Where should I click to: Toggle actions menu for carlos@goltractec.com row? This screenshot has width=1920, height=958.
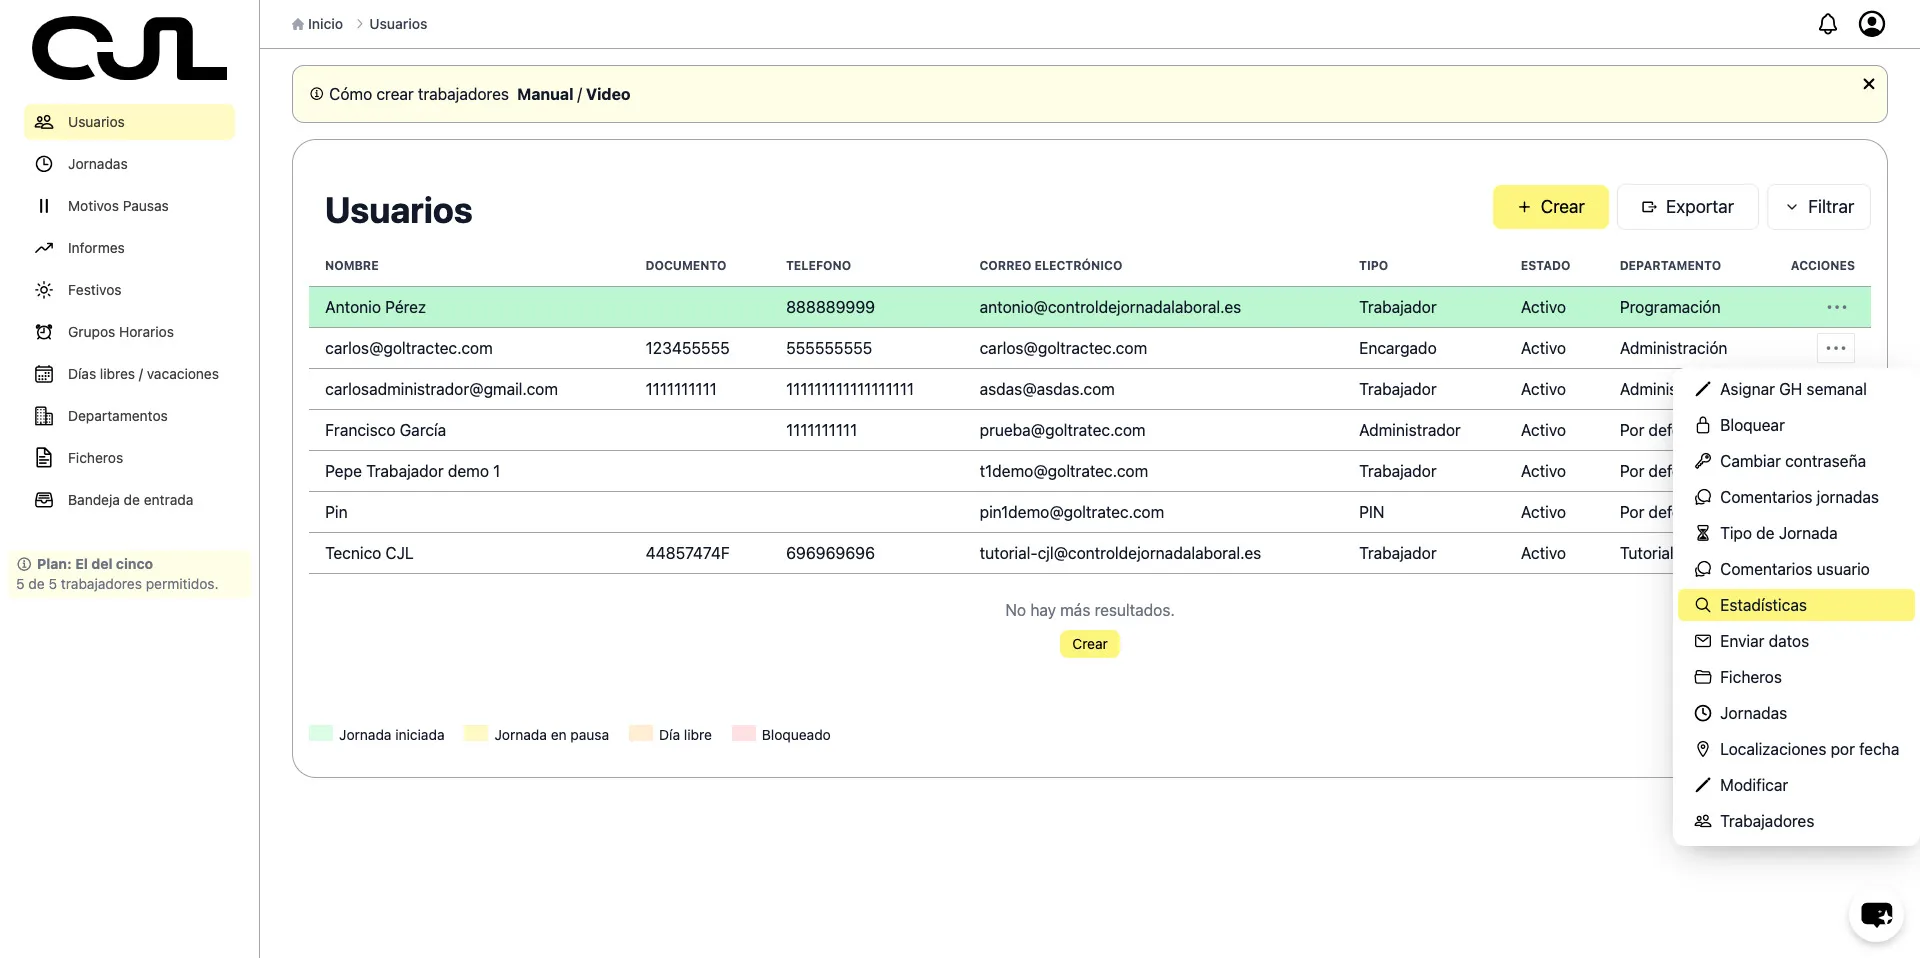(1835, 348)
